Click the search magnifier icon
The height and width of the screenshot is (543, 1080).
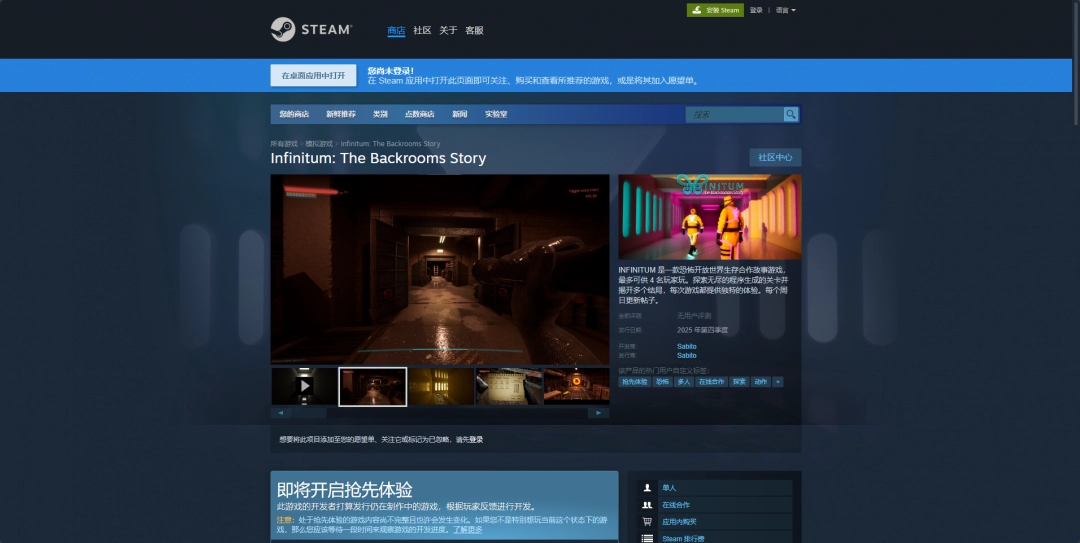(791, 115)
